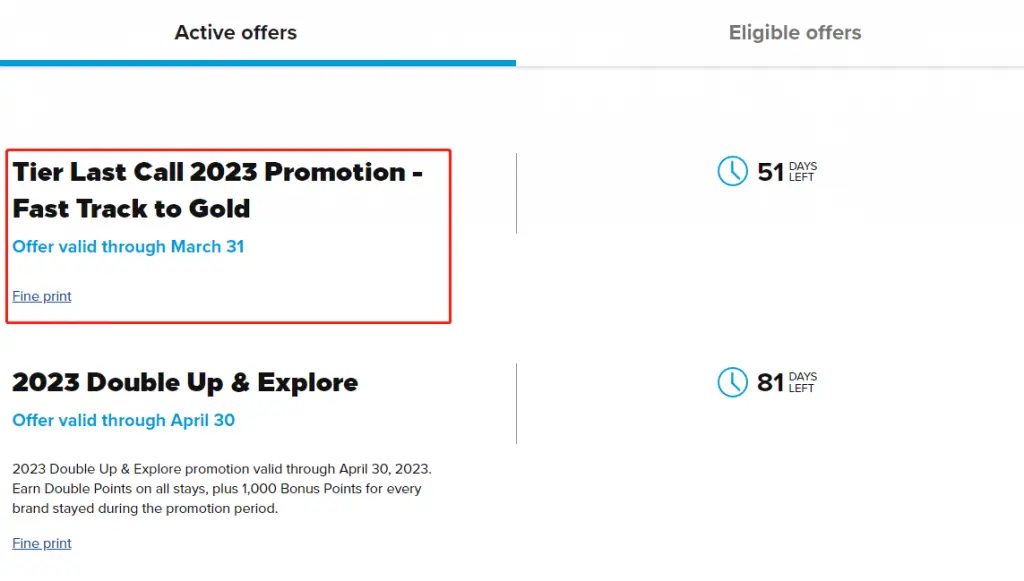The height and width of the screenshot is (581, 1024).
Task: Click the clock icon beside 81 days left
Action: click(732, 381)
